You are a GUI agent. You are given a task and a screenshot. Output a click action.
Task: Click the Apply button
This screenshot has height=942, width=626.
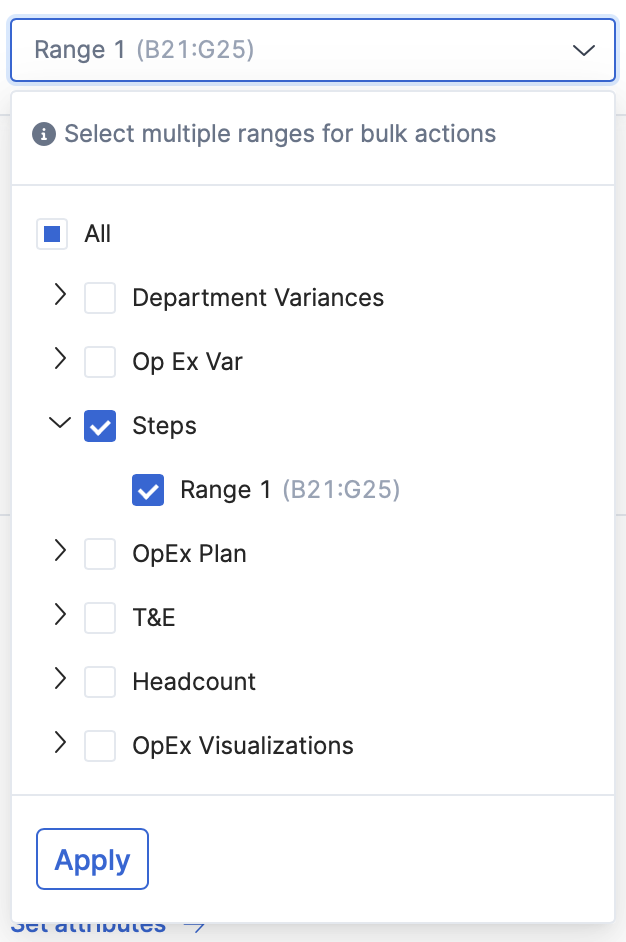point(92,859)
